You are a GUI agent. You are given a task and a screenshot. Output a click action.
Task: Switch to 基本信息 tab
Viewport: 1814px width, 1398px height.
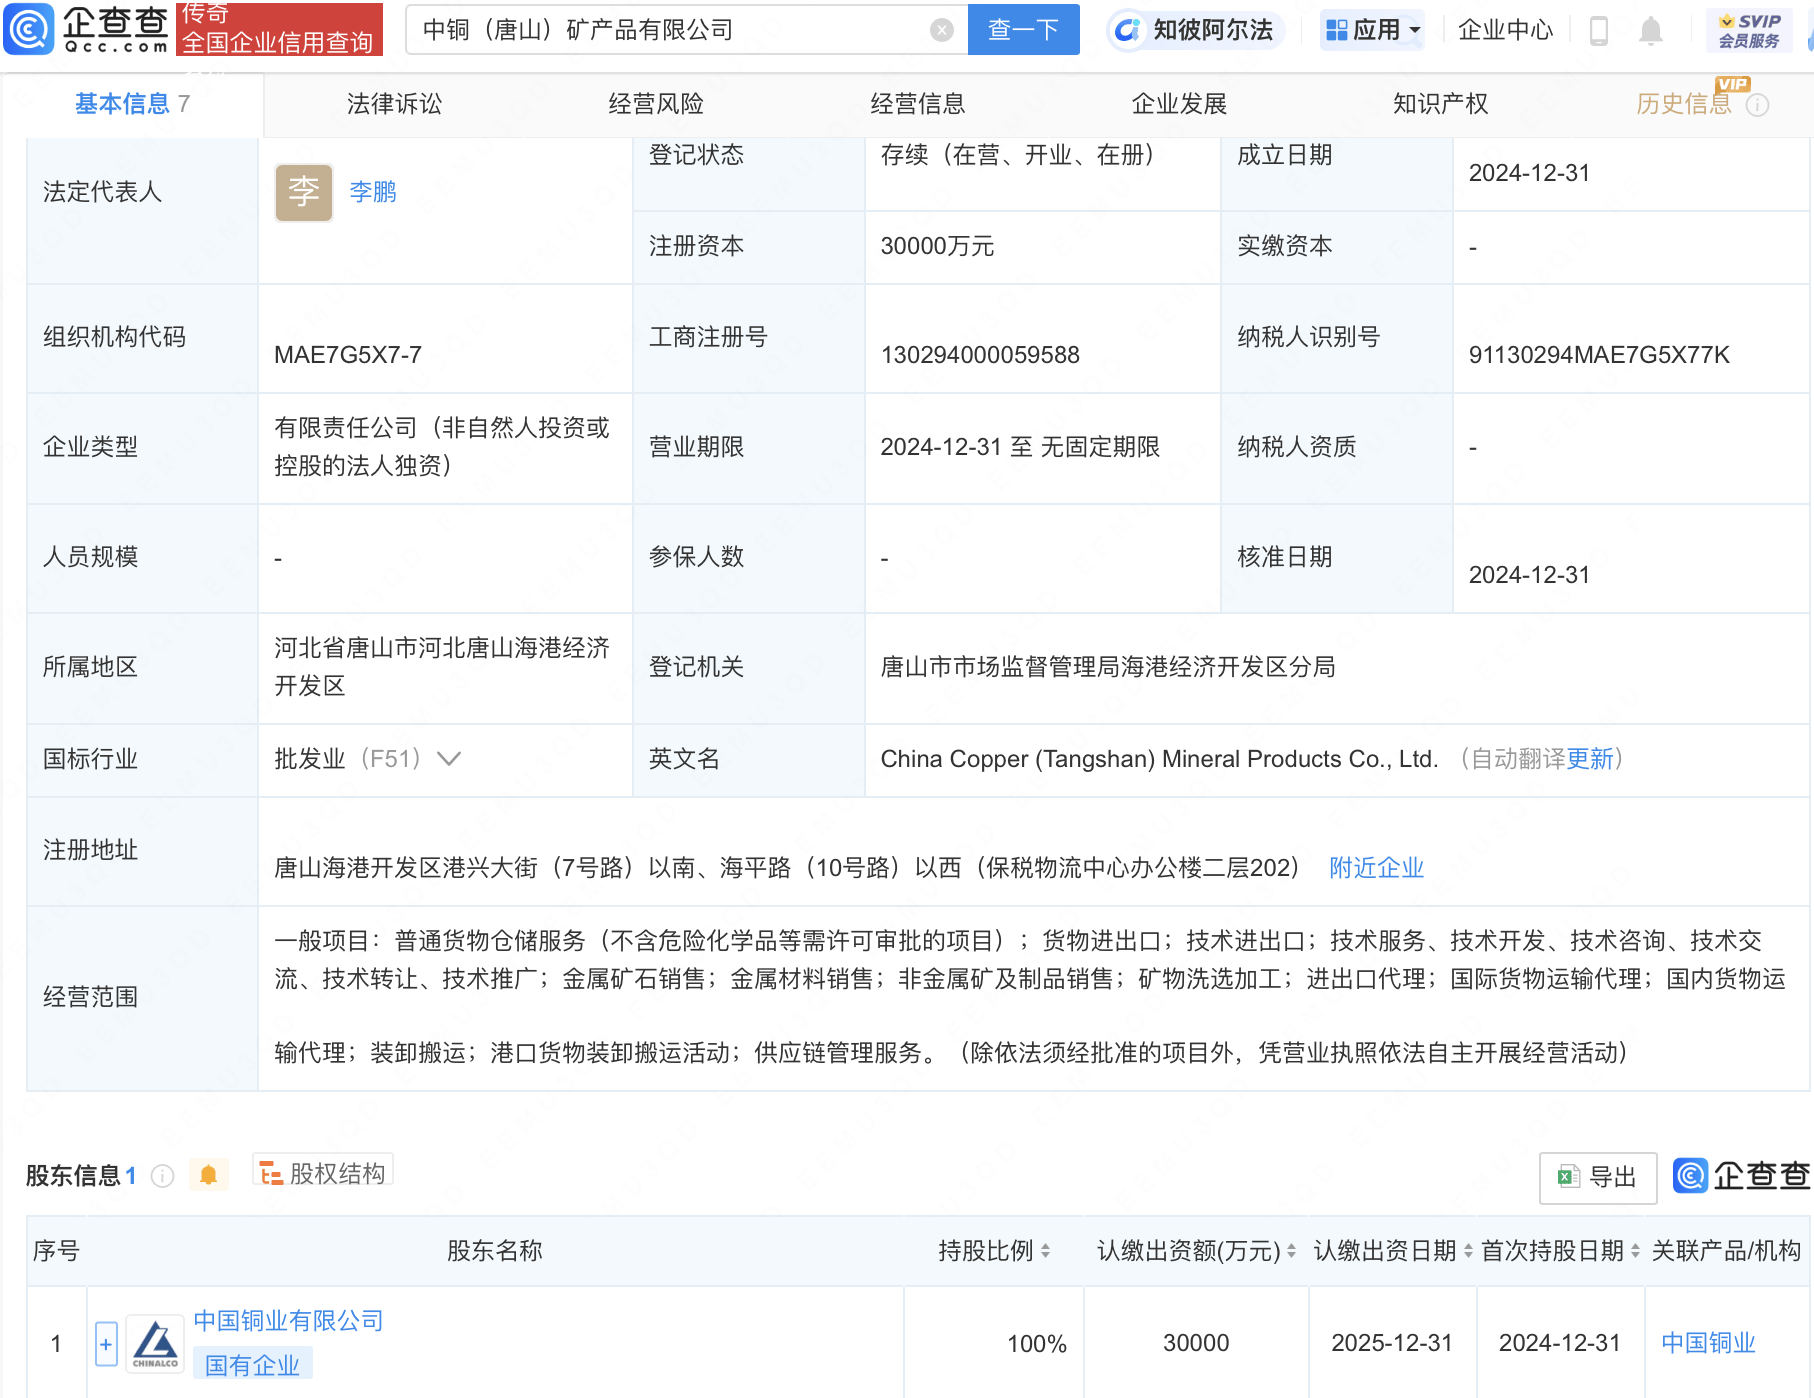[132, 104]
